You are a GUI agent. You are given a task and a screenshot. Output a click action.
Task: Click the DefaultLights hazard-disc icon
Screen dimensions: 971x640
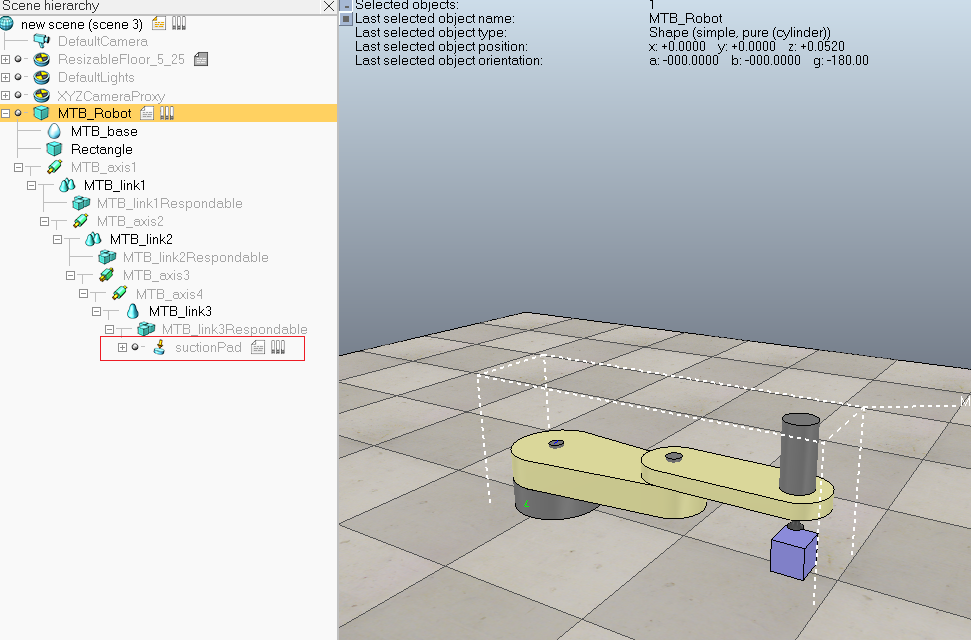[41, 77]
